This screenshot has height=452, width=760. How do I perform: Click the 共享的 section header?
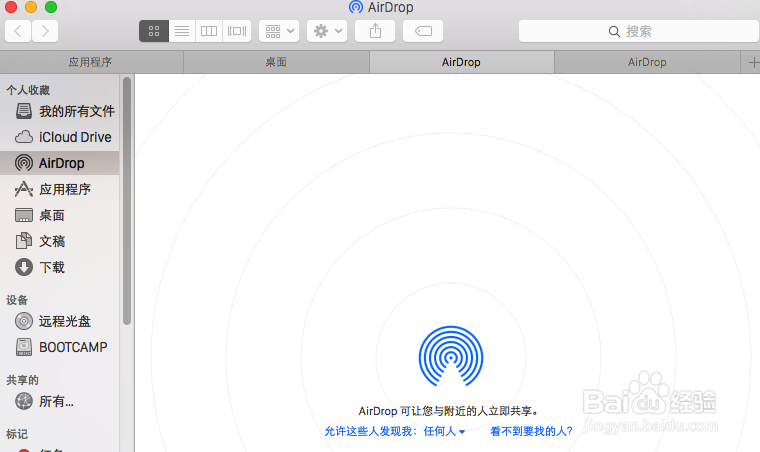[x=22, y=380]
